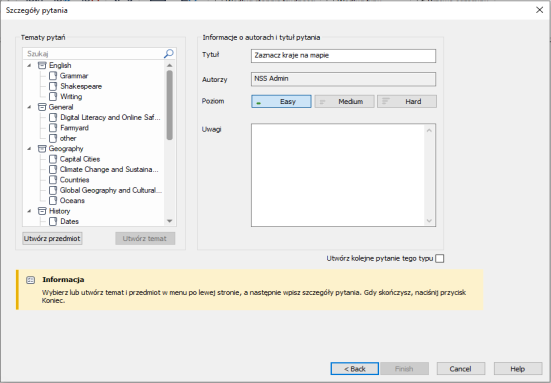Set difficulty level to Medium
Screen dimensions: 551x383
tap(344, 102)
